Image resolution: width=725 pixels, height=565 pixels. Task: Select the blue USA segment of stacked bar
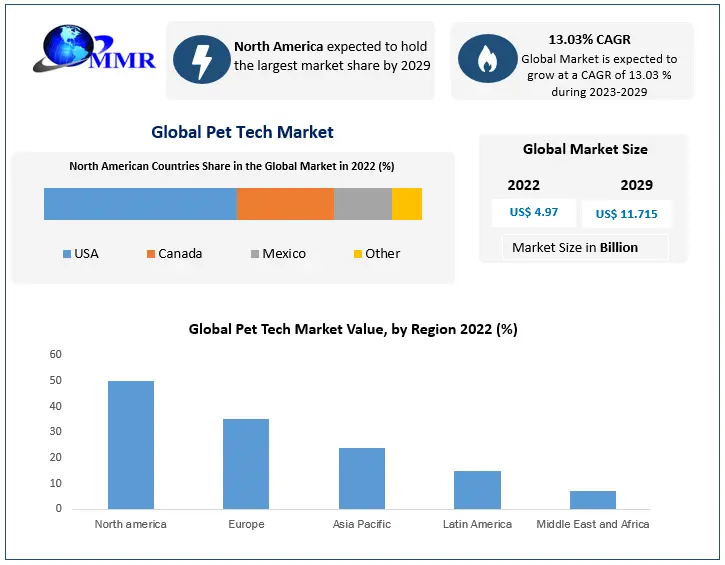tap(140, 204)
